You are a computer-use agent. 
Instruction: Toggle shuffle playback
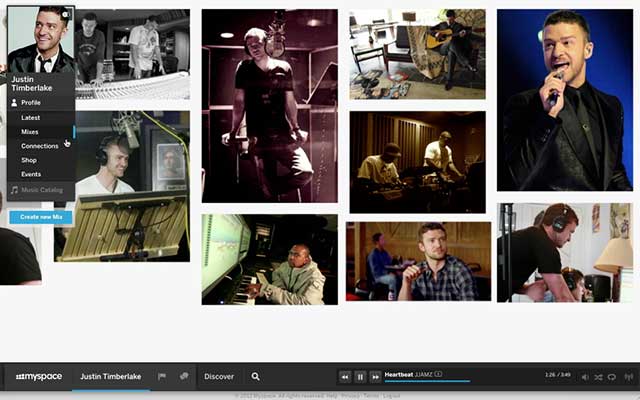(598, 377)
